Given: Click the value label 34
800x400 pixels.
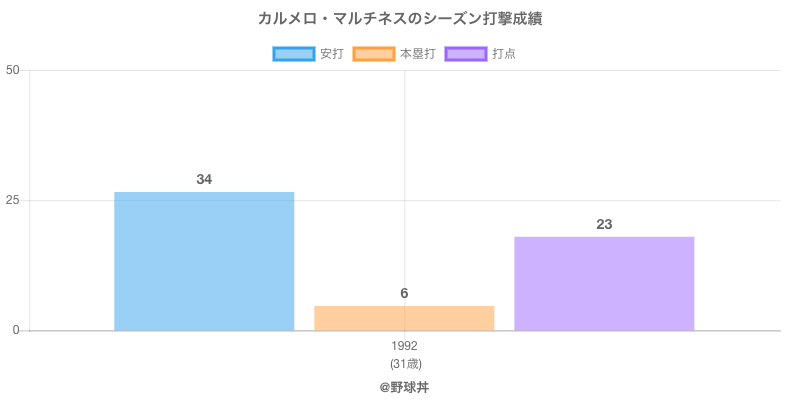Looking at the screenshot, I should tap(204, 179).
